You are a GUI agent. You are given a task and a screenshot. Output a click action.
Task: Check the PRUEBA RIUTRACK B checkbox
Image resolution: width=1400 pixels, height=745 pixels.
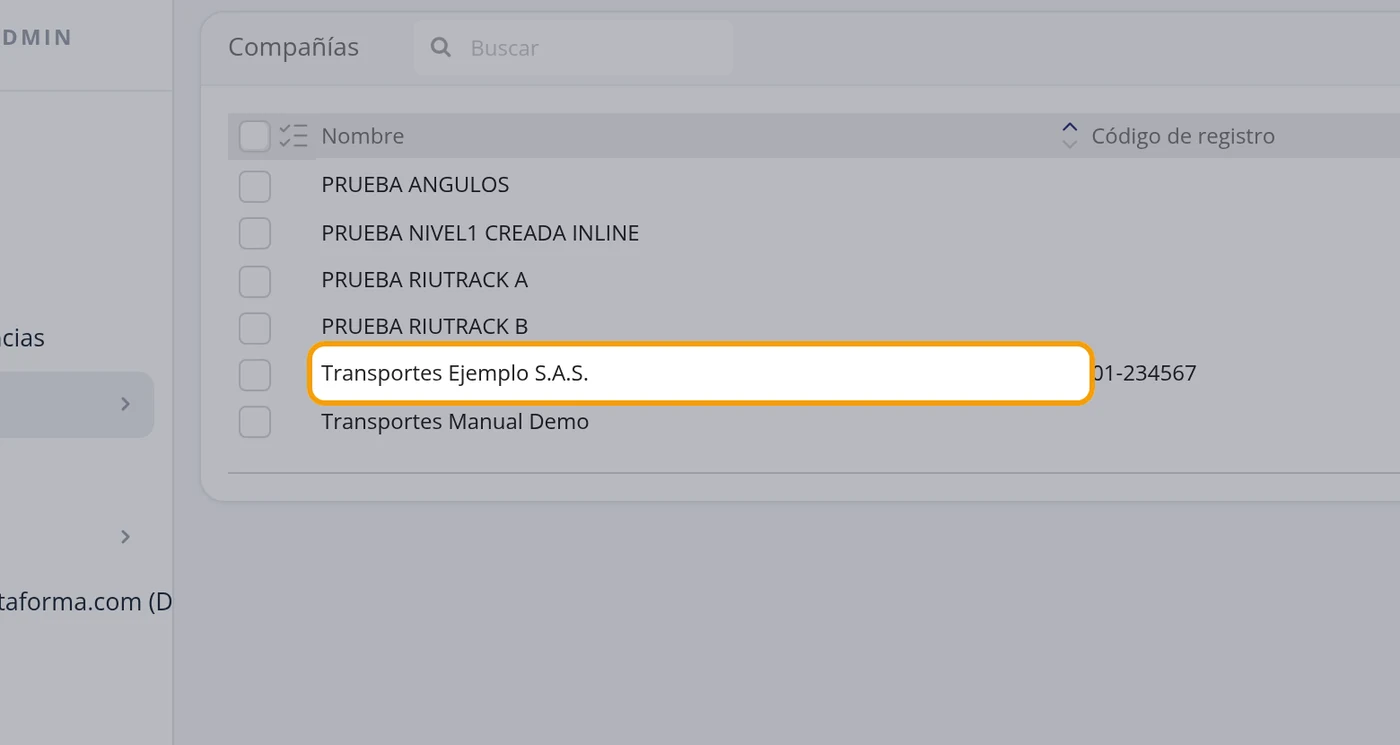click(x=255, y=328)
